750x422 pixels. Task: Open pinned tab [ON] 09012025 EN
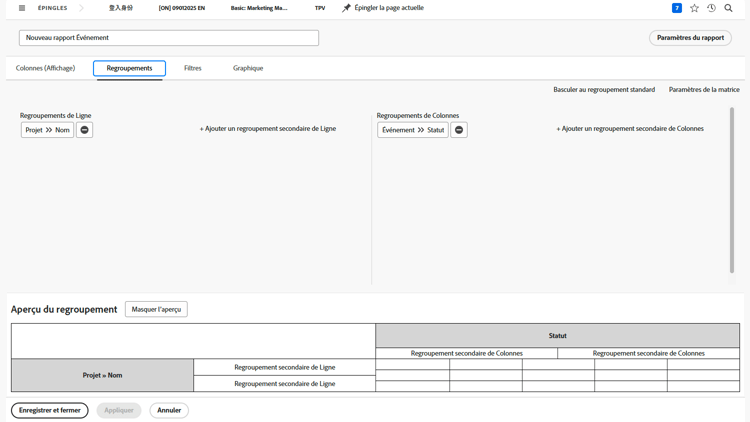pyautogui.click(x=182, y=8)
